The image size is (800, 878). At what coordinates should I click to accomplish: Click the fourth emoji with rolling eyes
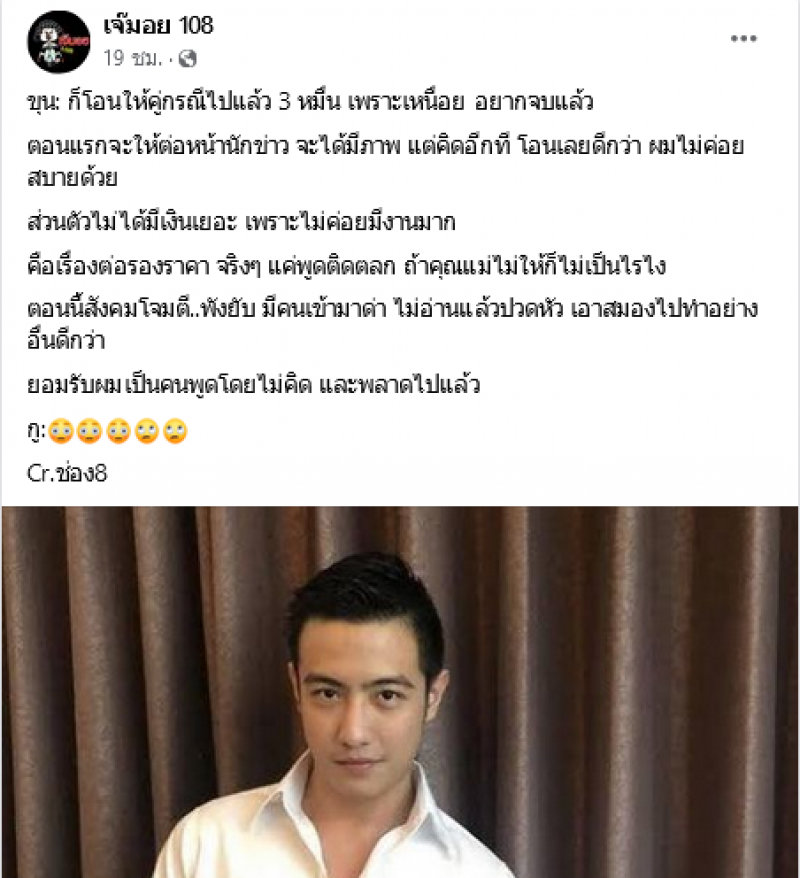[147, 432]
